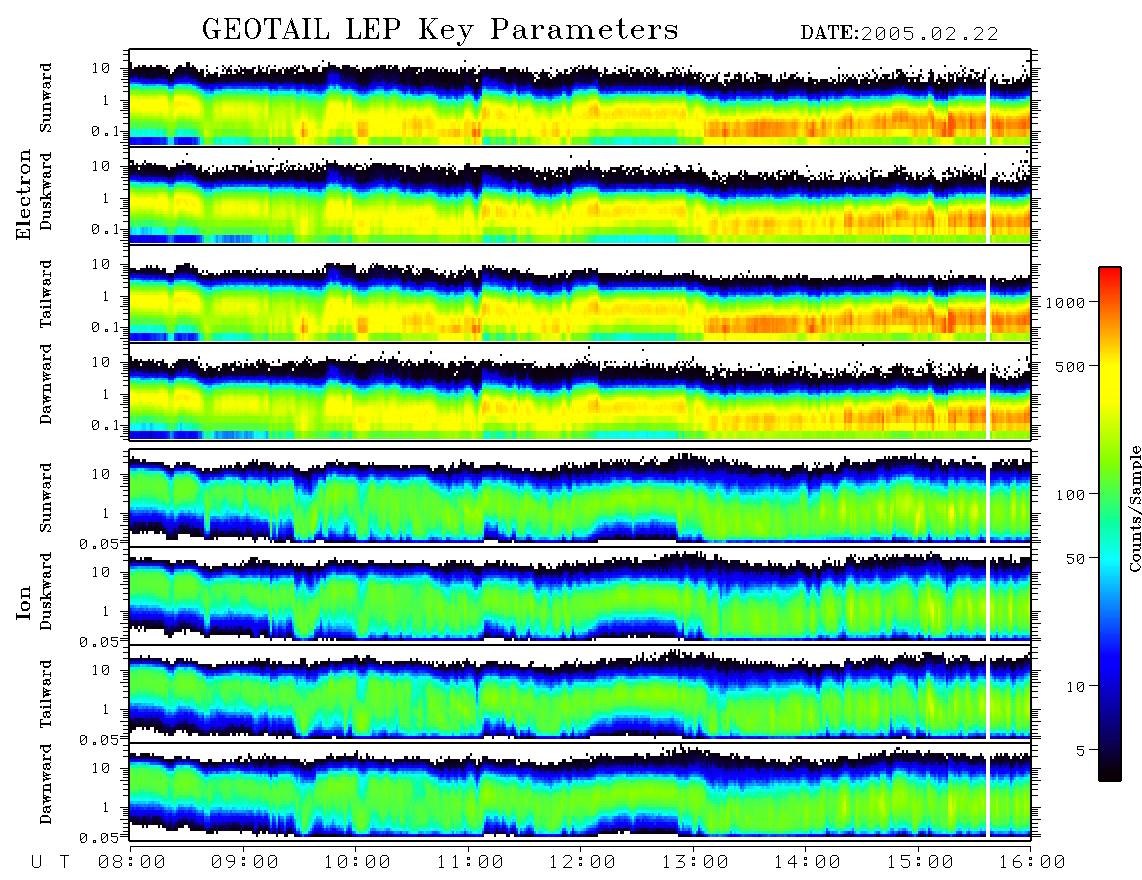Select the Ion Dawnward panel label

(46, 784)
